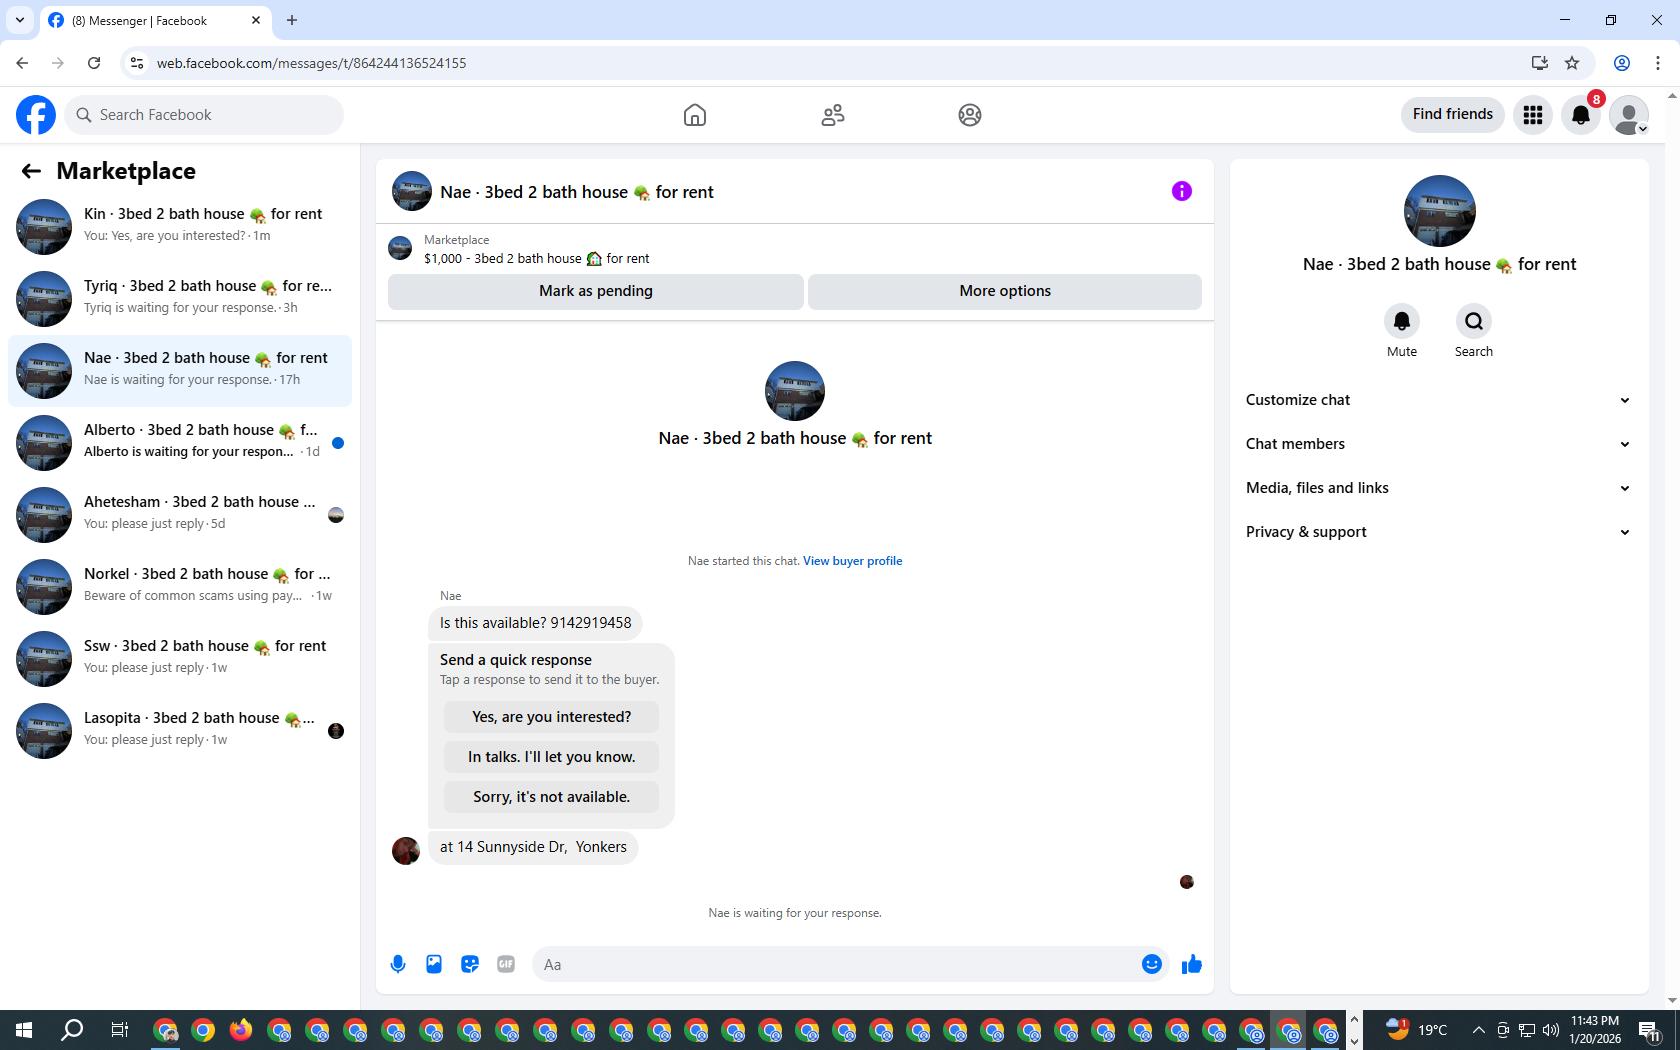
Task: Focus the Search Facebook field
Action: click(204, 115)
